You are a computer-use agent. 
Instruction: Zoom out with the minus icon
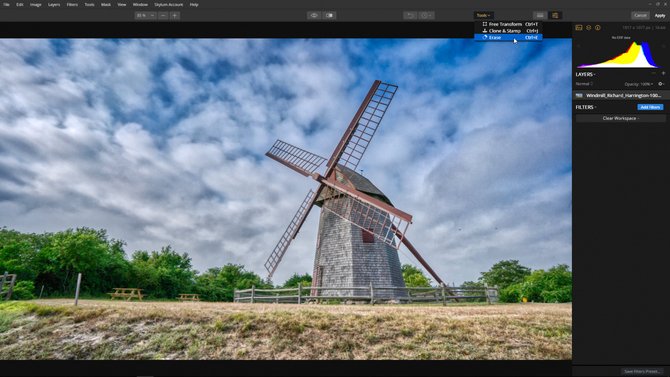(x=163, y=15)
